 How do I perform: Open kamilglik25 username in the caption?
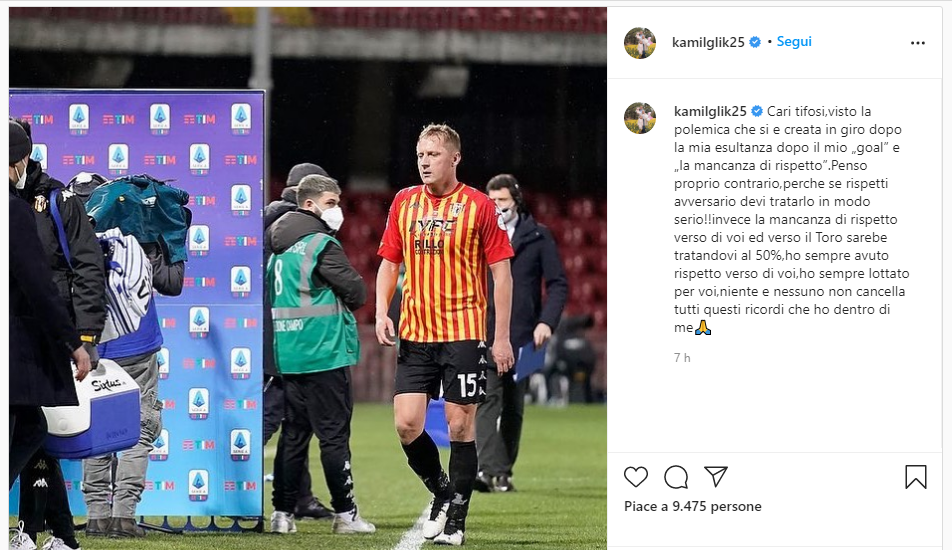710,112
